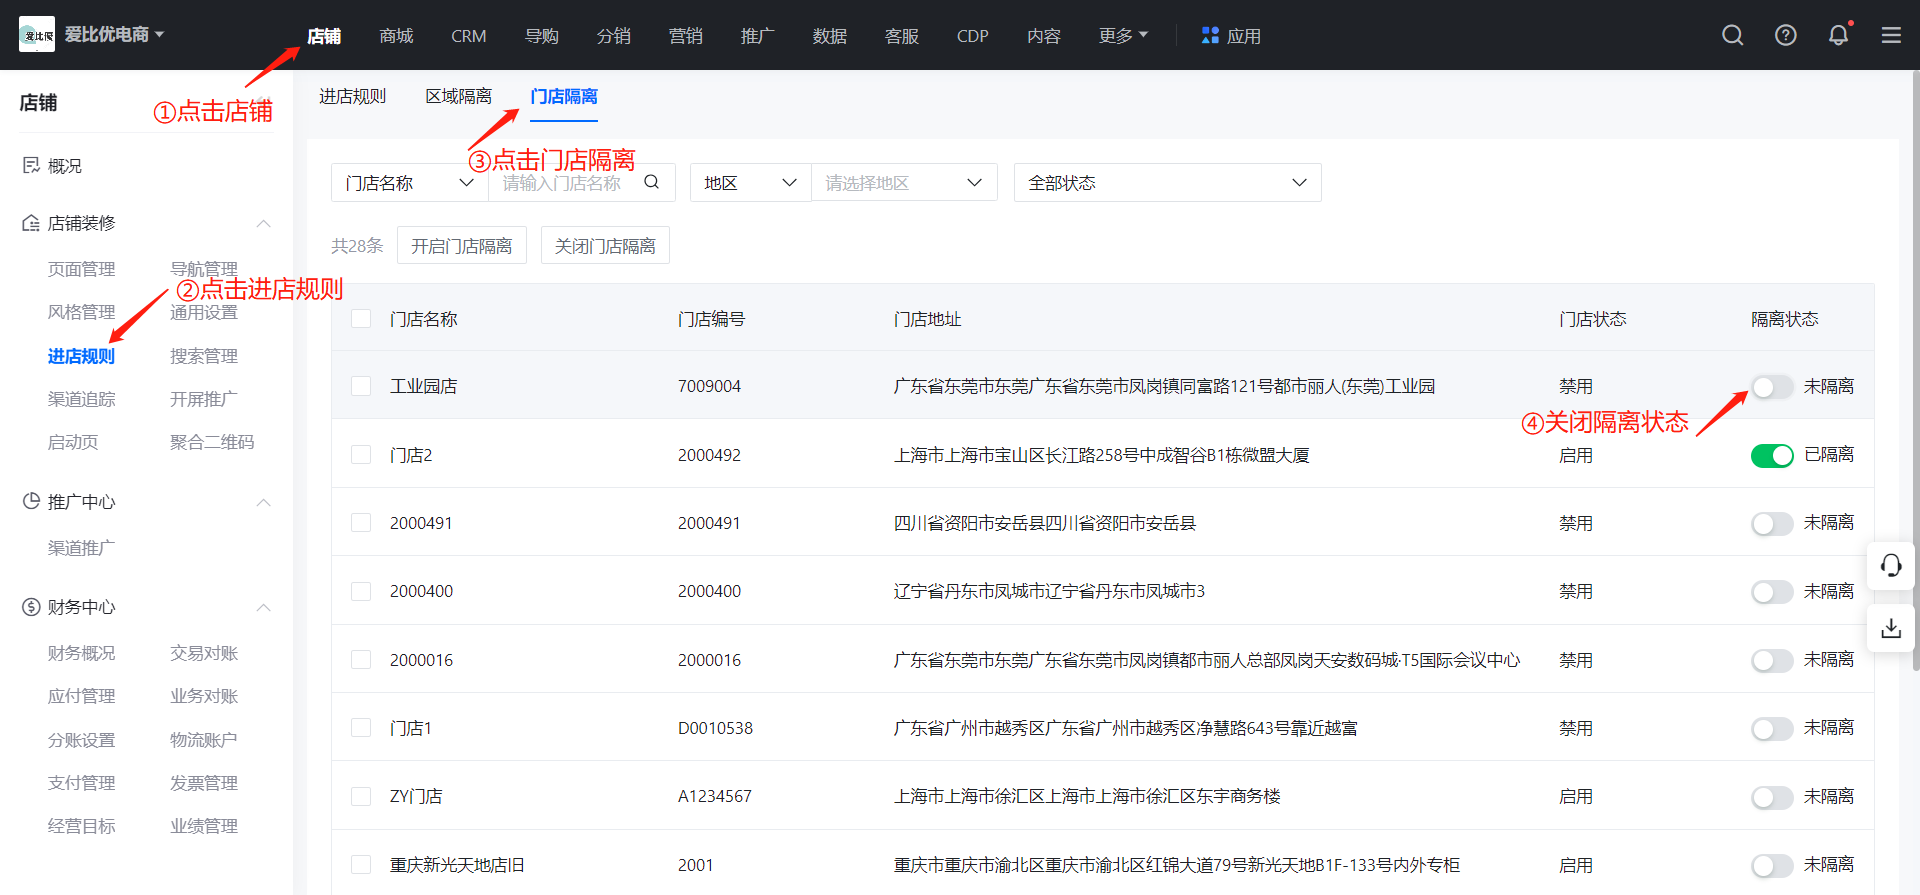This screenshot has height=895, width=1920.
Task: Open the 更多 menu in top navigation
Action: pyautogui.click(x=1123, y=36)
